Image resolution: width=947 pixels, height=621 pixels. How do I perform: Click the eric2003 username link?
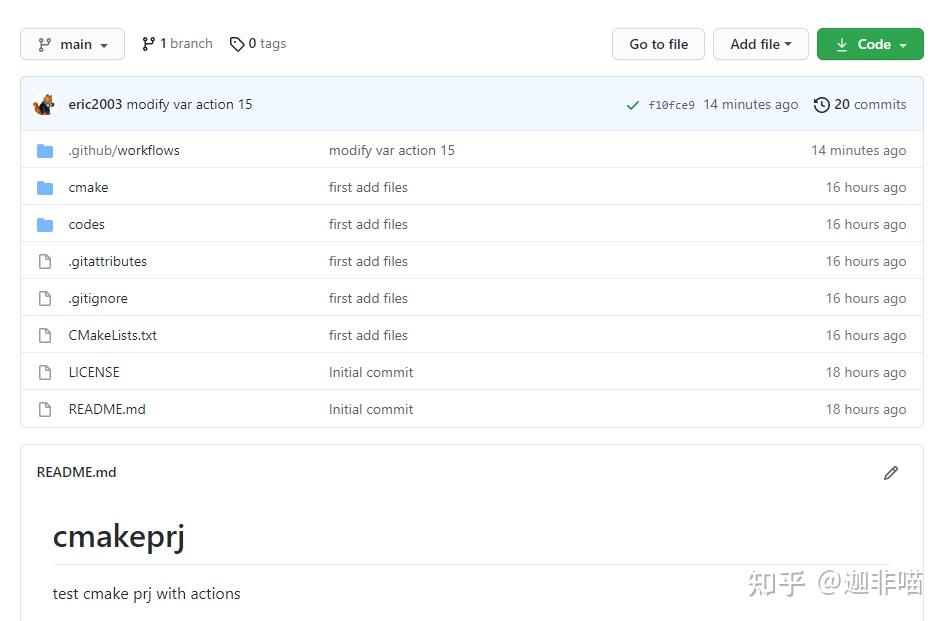[95, 104]
